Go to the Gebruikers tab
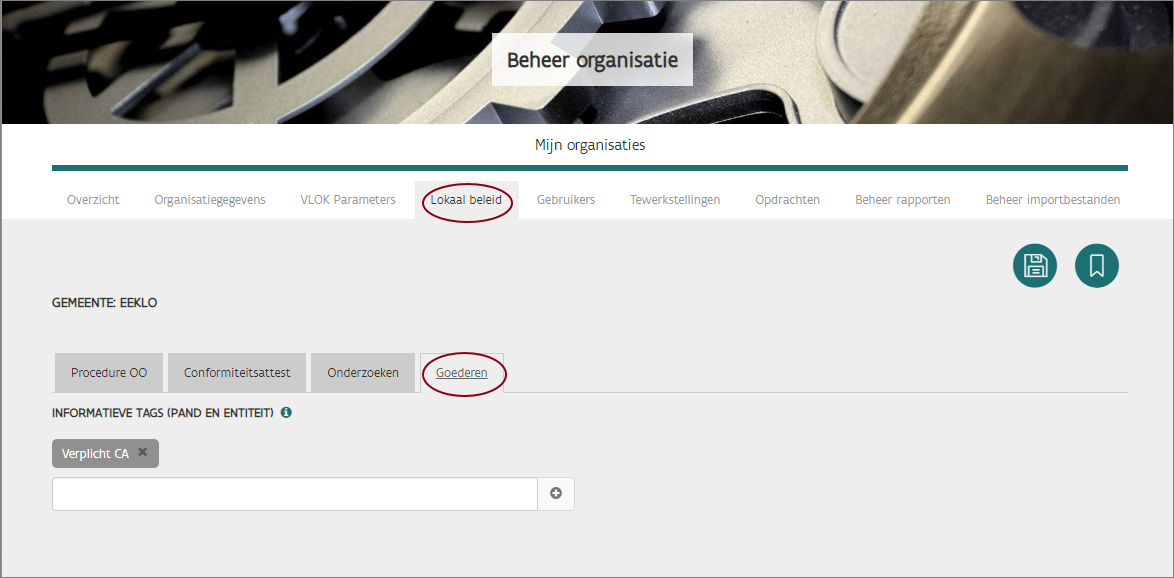1174x578 pixels. click(566, 200)
